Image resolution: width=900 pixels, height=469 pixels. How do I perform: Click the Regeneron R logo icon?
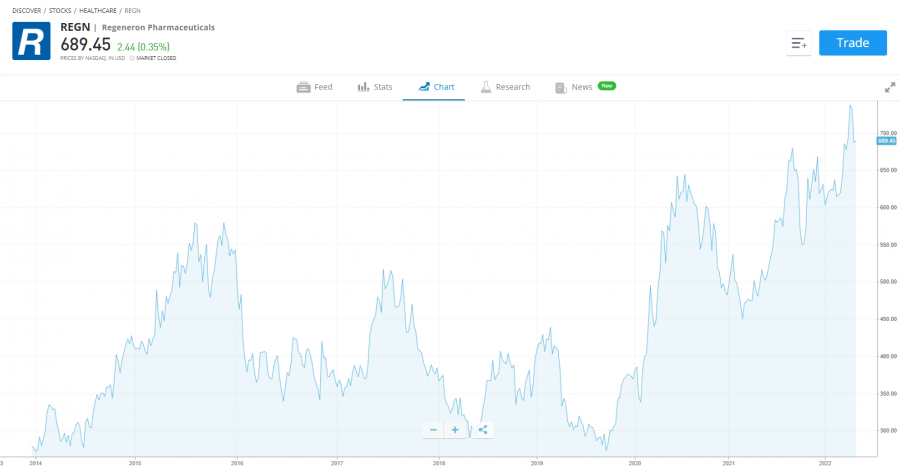point(31,41)
